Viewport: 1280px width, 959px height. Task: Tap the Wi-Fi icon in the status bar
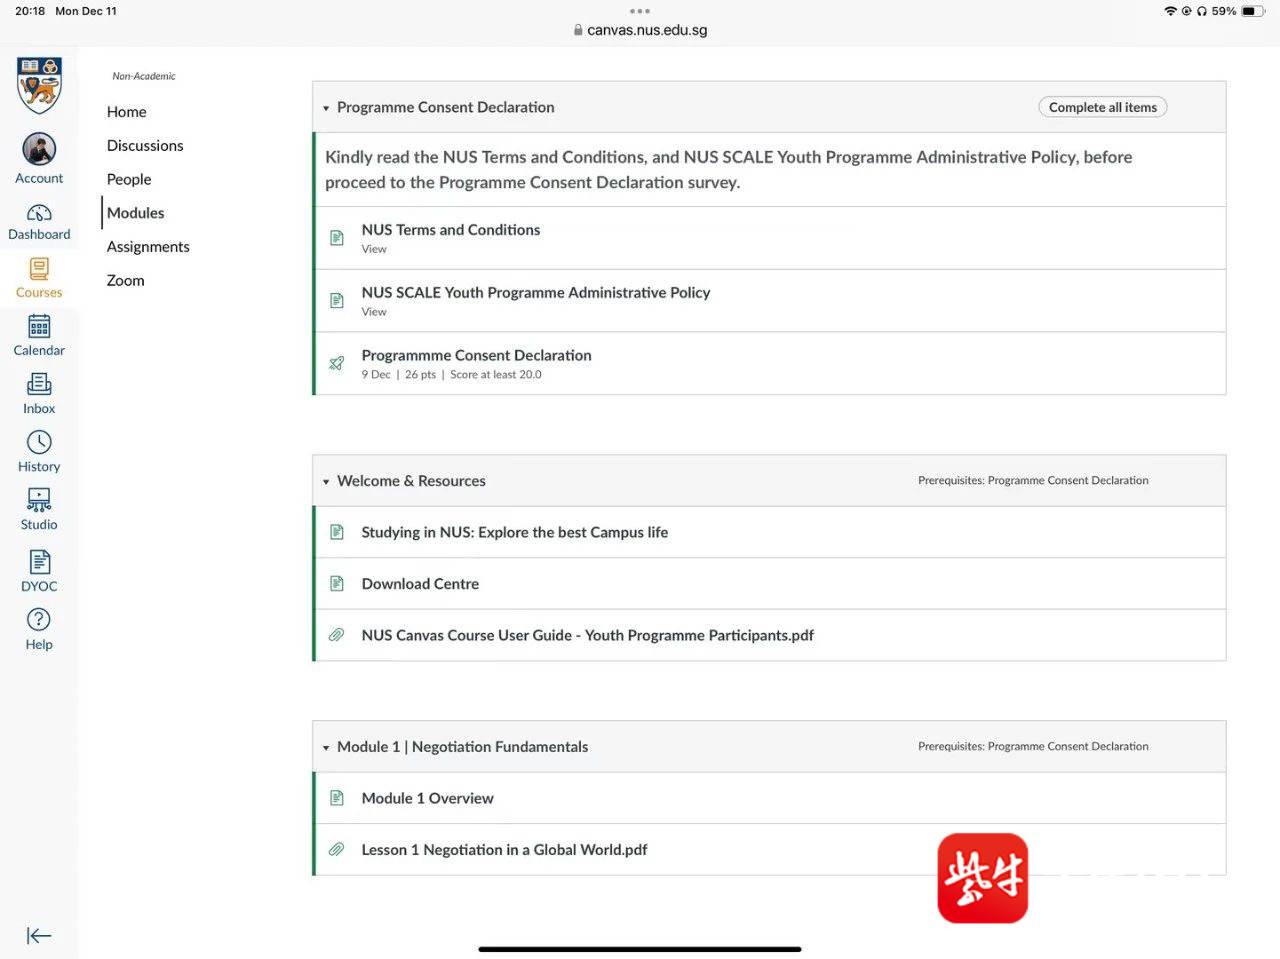click(x=1170, y=11)
